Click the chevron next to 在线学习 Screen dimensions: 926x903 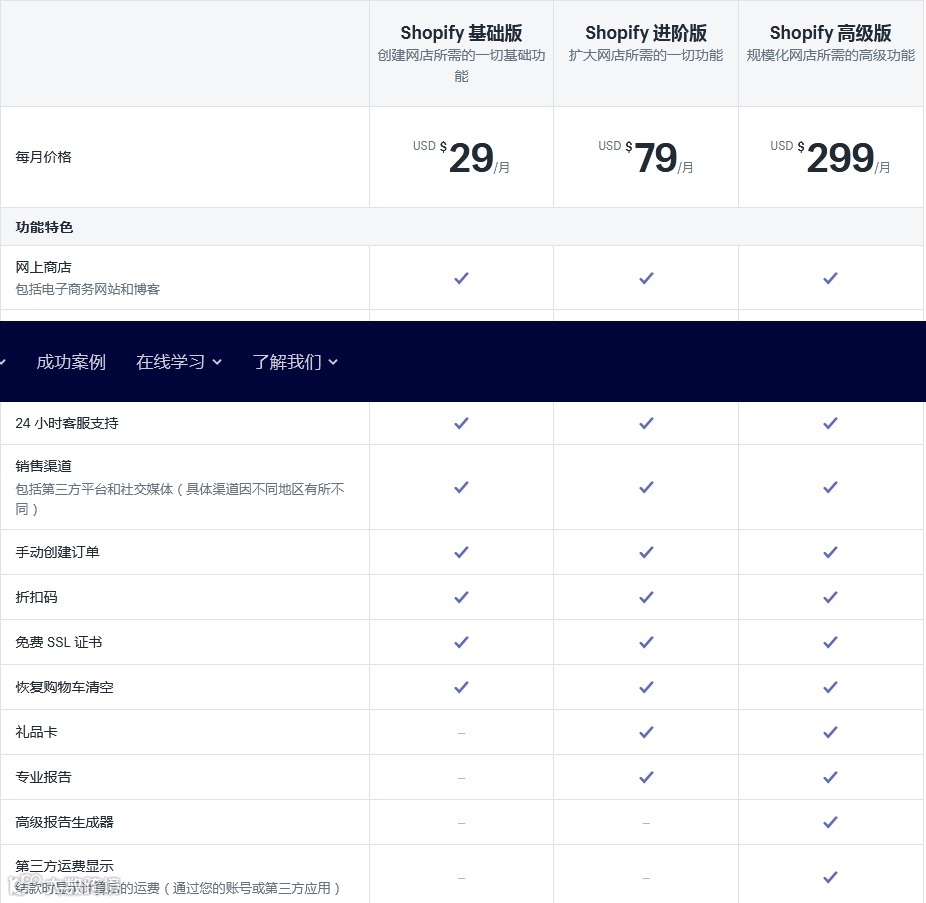click(x=217, y=362)
